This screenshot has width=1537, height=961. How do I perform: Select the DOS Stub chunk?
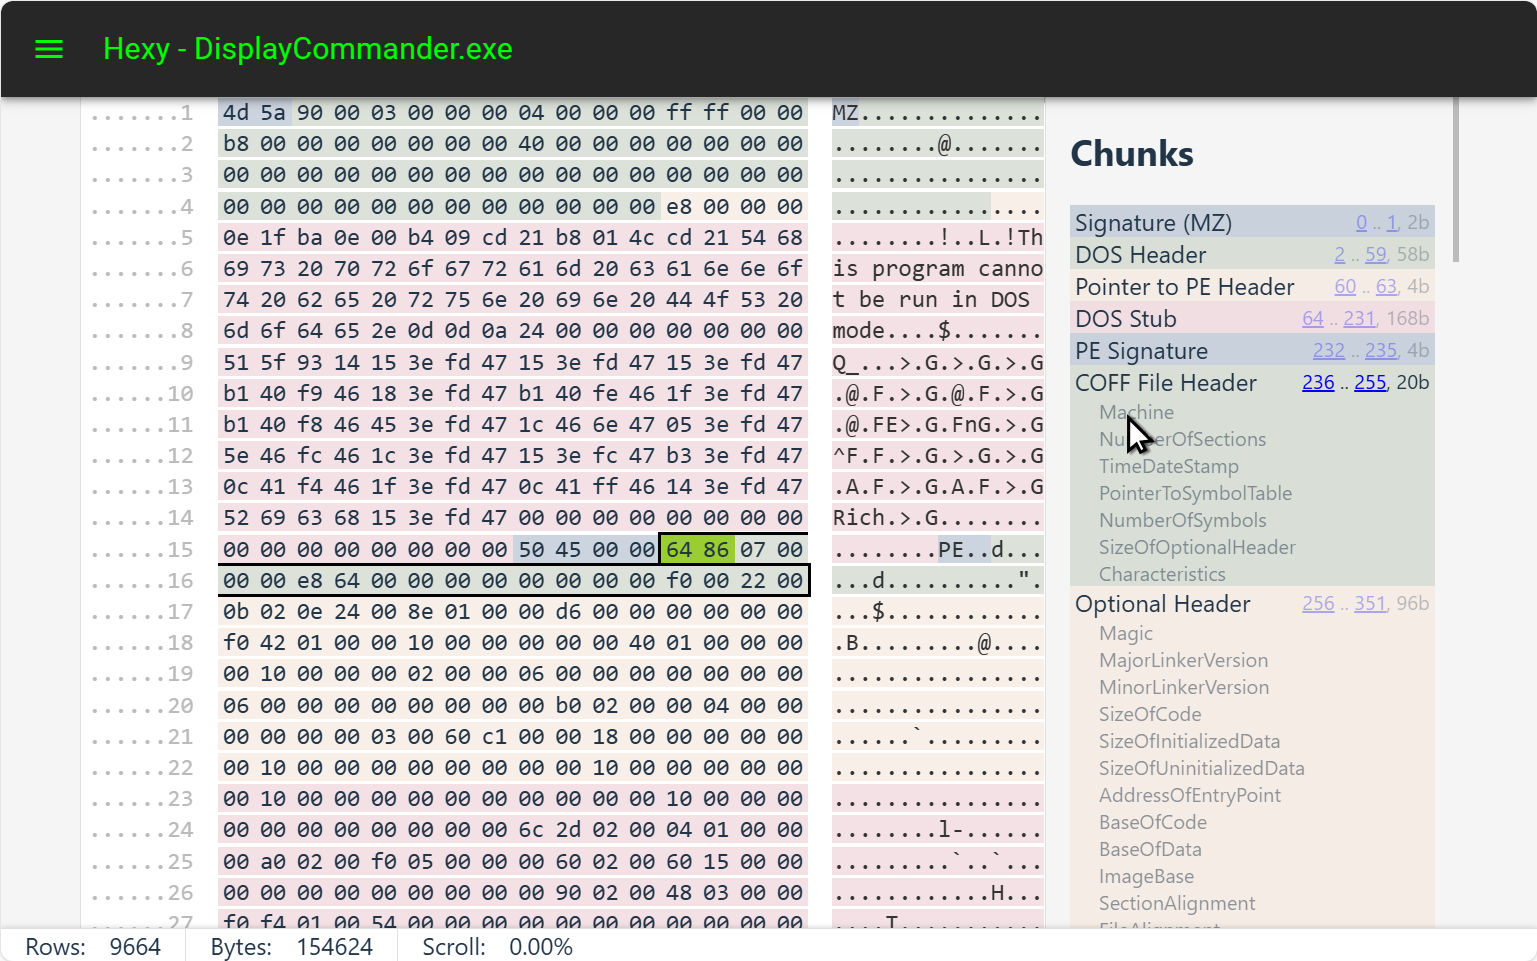(1252, 318)
